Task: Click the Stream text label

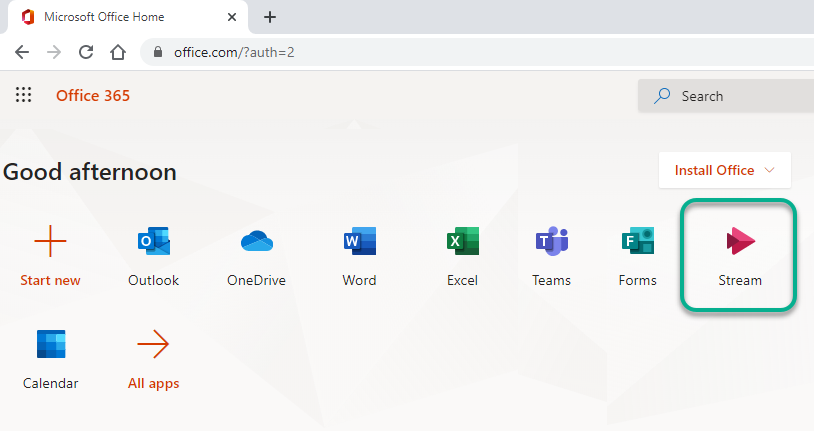Action: click(x=740, y=280)
